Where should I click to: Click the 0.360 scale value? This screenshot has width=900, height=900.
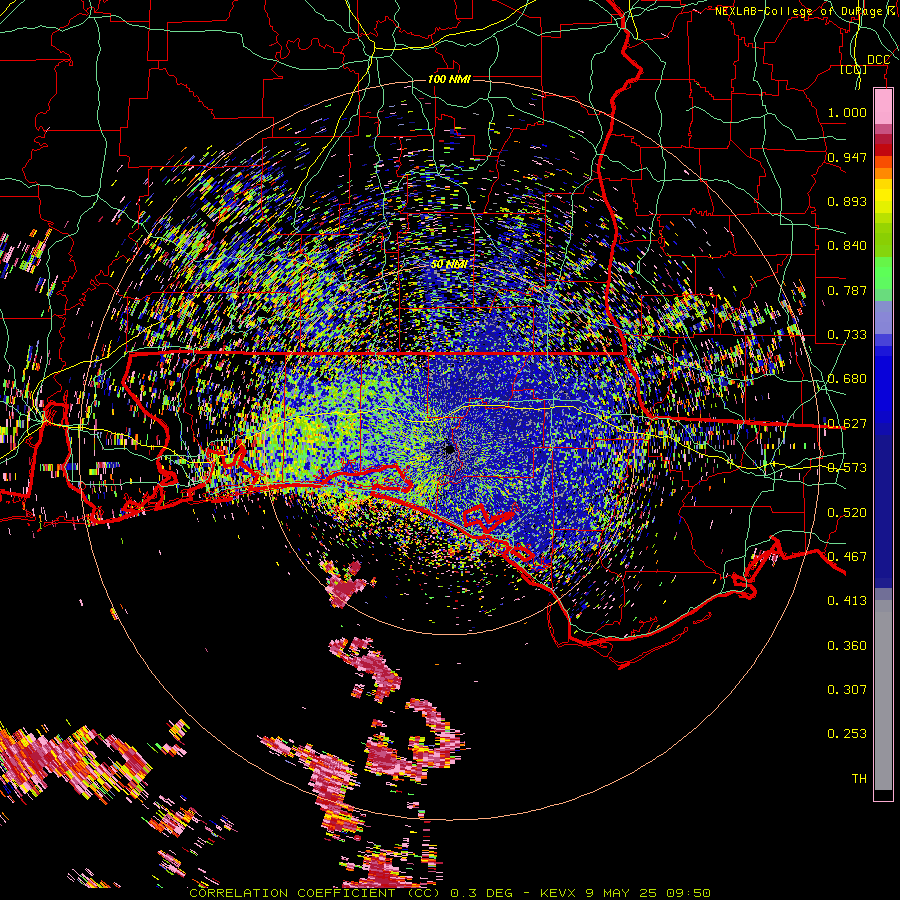click(x=847, y=646)
